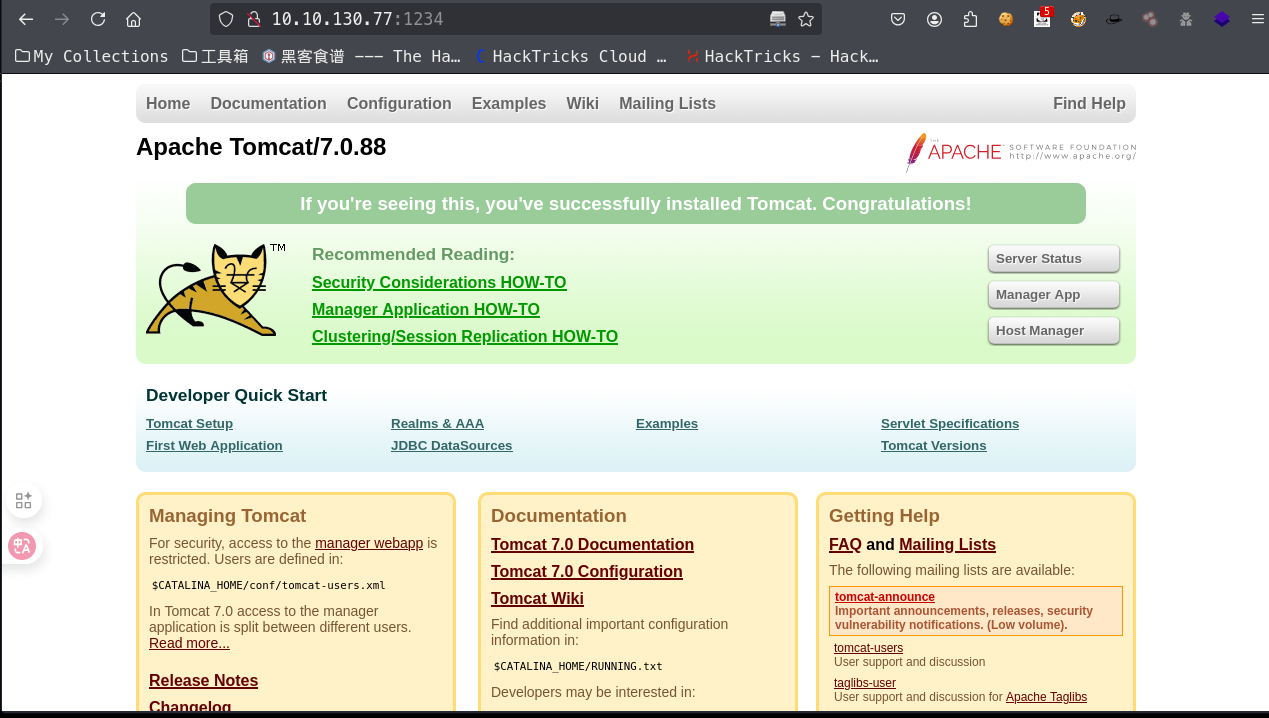Select Wiki in the Tomcat navigation bar
This screenshot has width=1269, height=718.
coord(582,103)
